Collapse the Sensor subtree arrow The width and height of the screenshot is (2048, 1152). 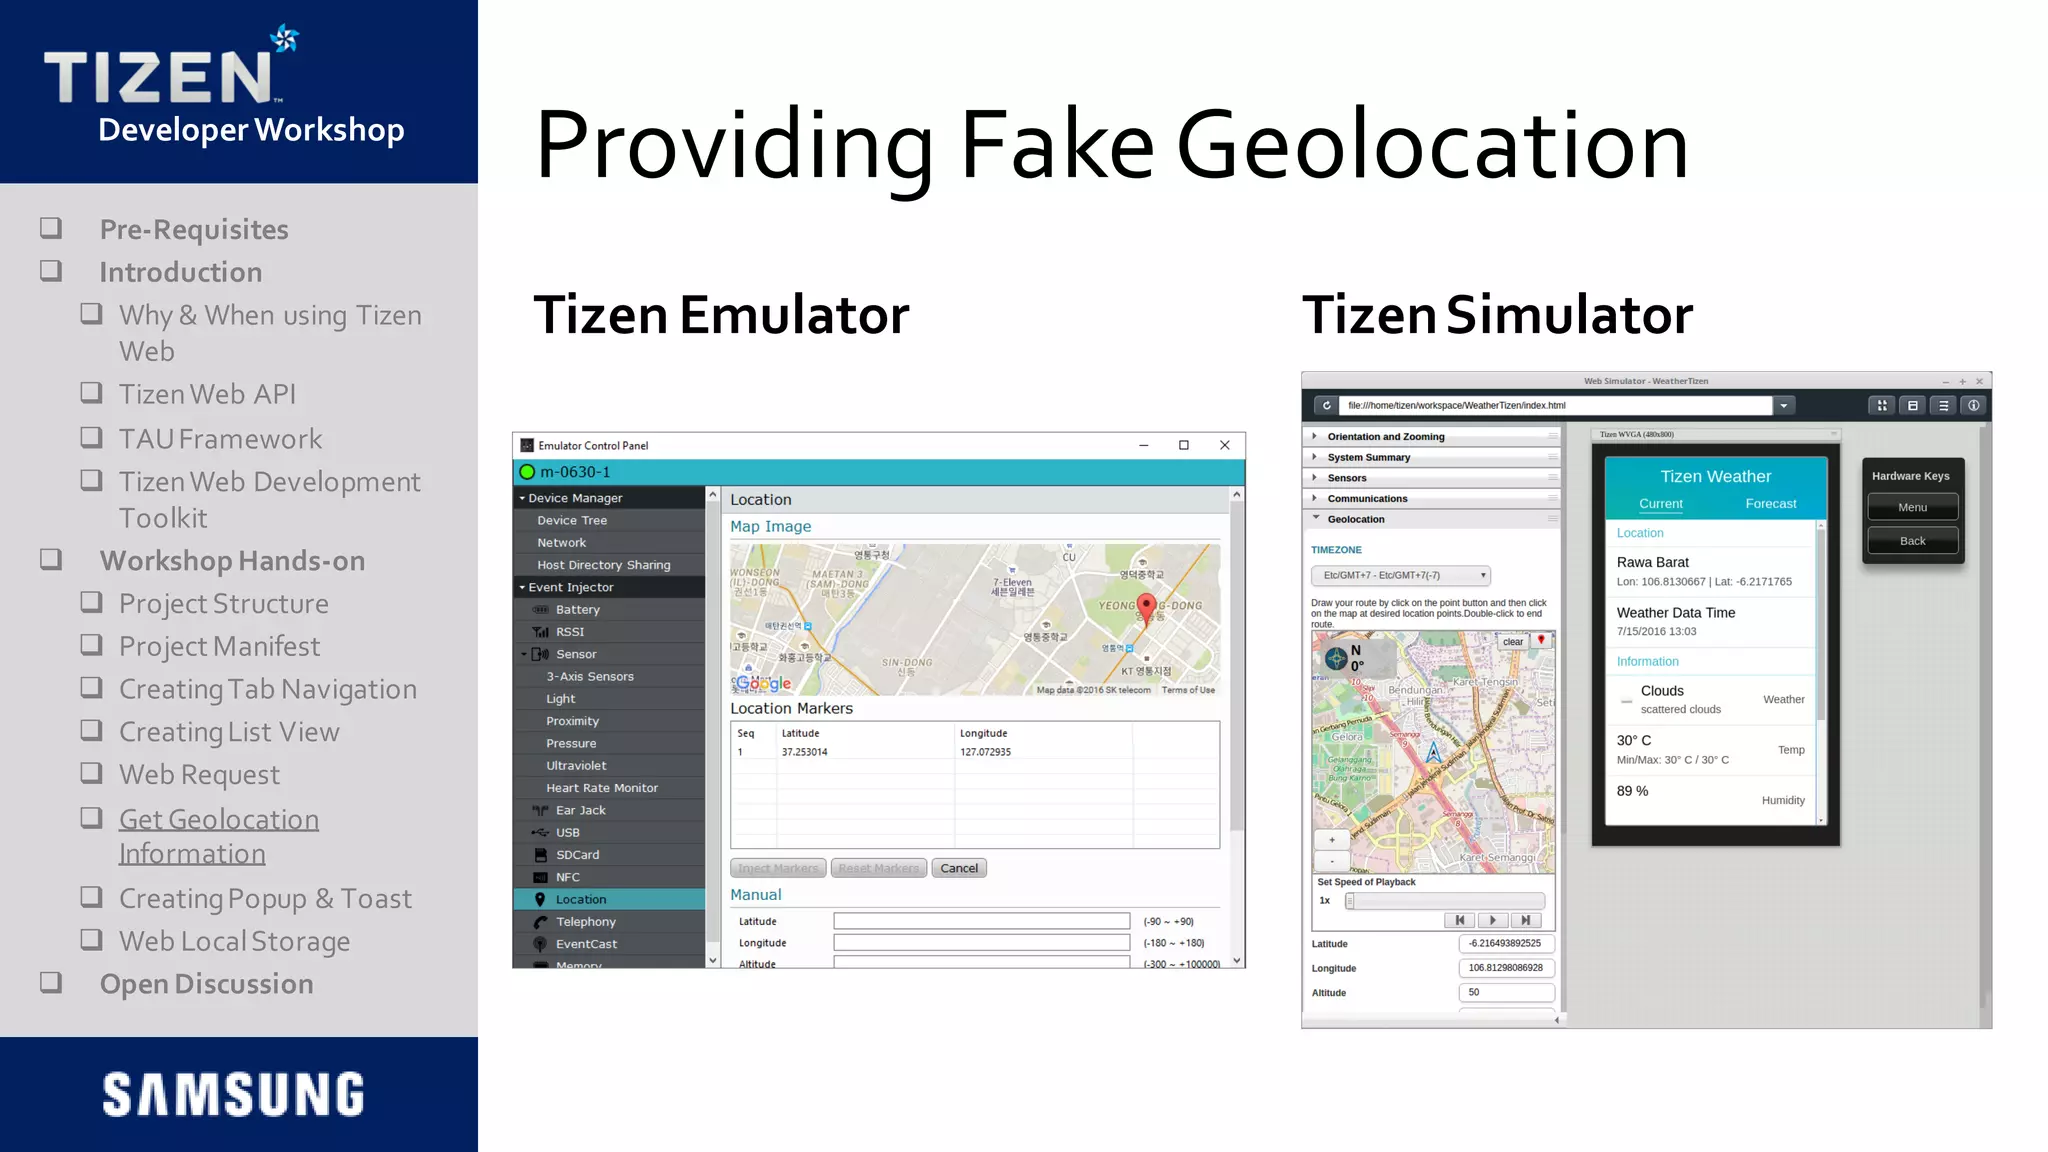pyautogui.click(x=524, y=654)
